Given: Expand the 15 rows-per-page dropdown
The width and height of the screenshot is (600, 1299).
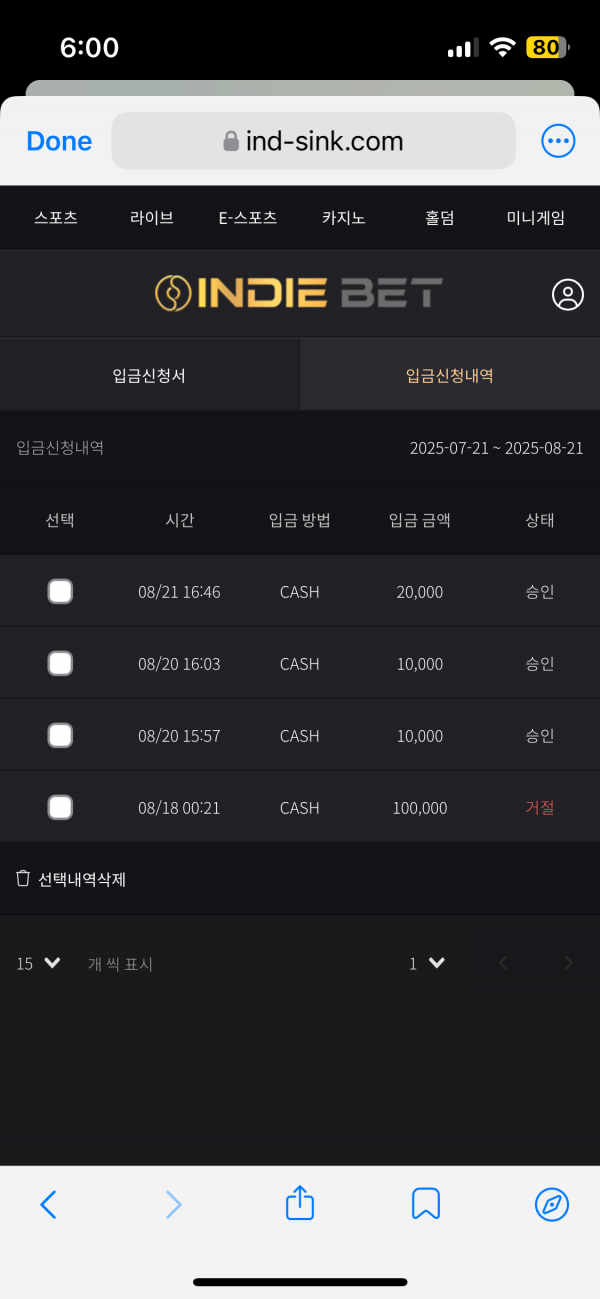Looking at the screenshot, I should 39,963.
